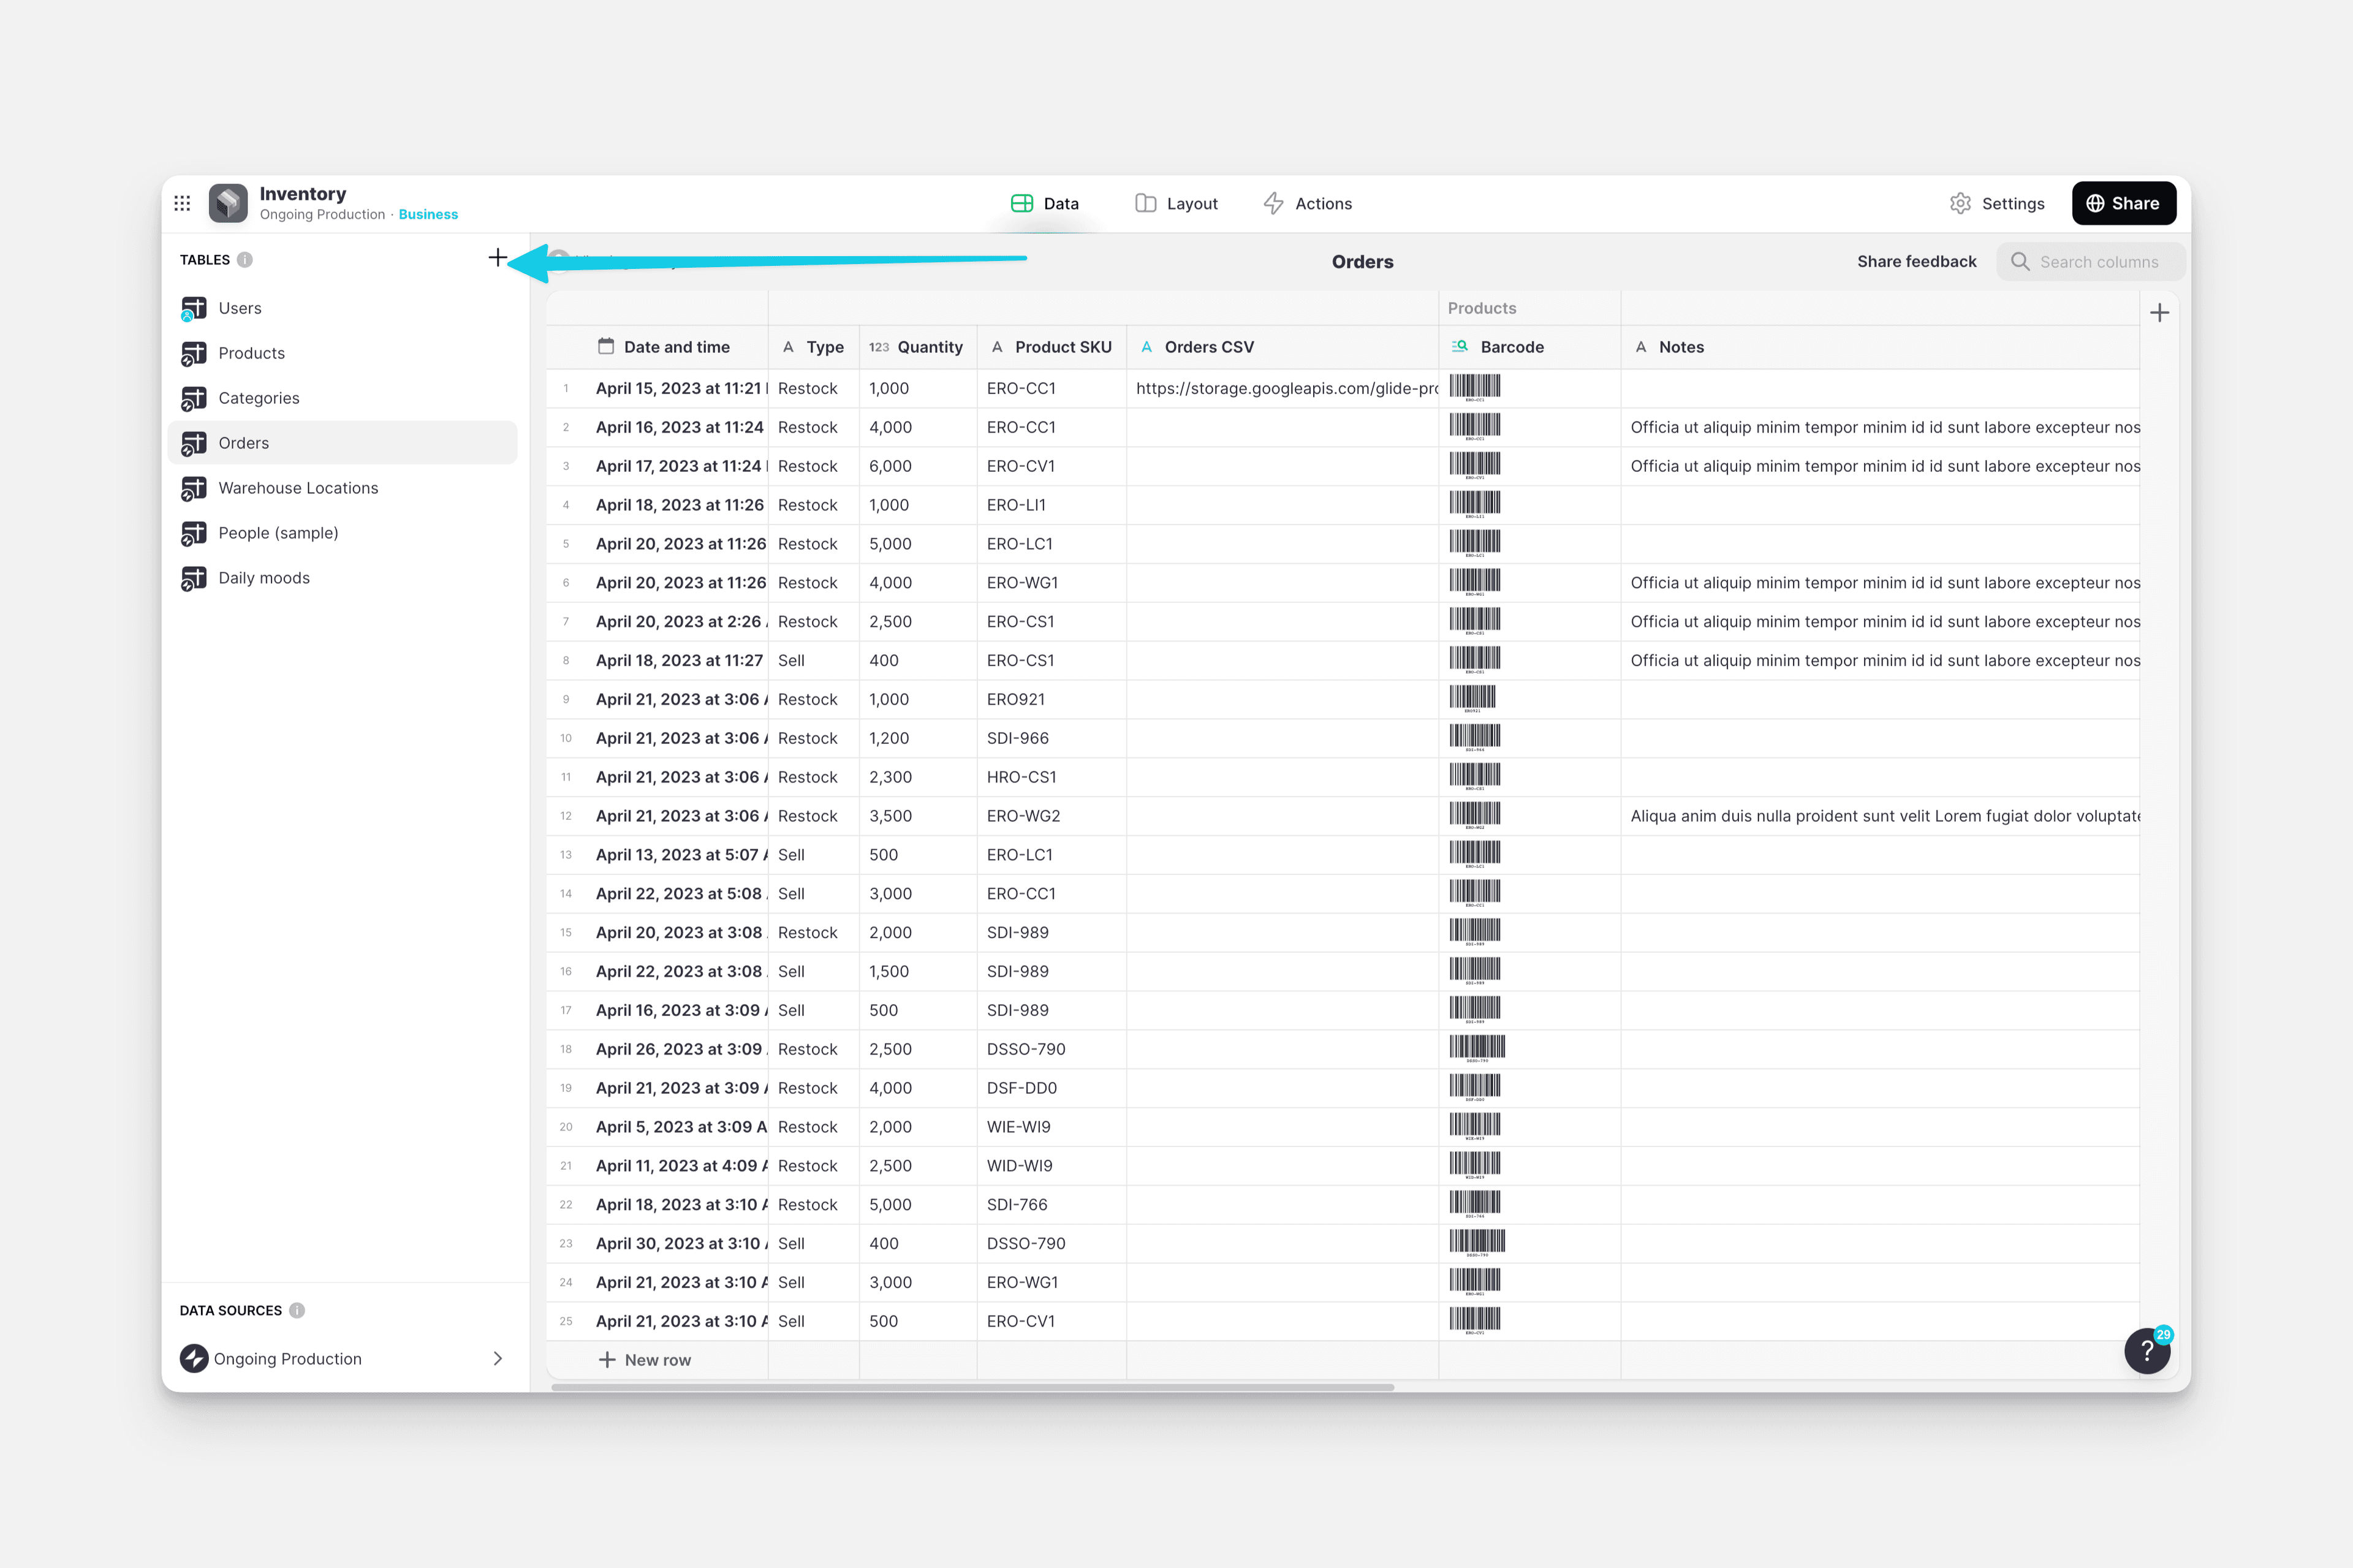Screen dimensions: 2353x1568
Task: Switch to the Data tab
Action: [x=1045, y=204]
